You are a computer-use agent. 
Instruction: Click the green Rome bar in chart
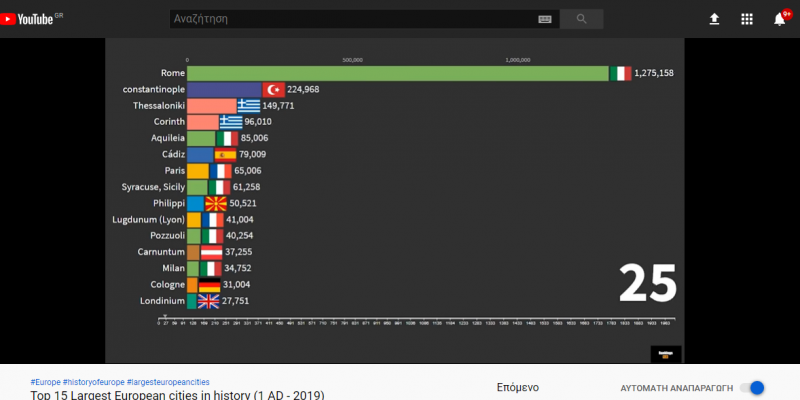(x=397, y=73)
